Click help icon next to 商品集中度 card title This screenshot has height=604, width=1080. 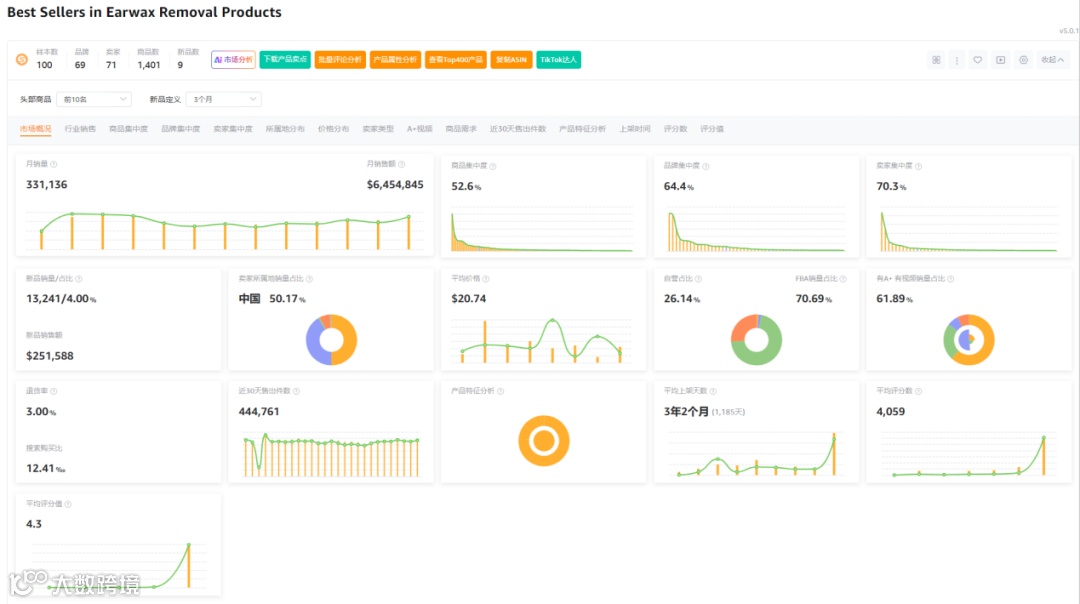(492, 166)
